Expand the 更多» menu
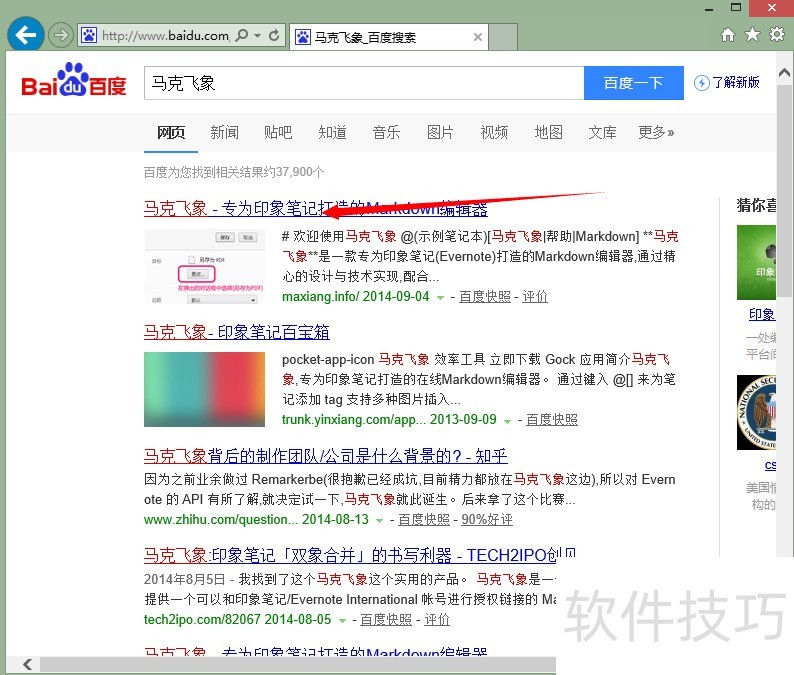Image resolution: width=794 pixels, height=675 pixels. click(656, 133)
